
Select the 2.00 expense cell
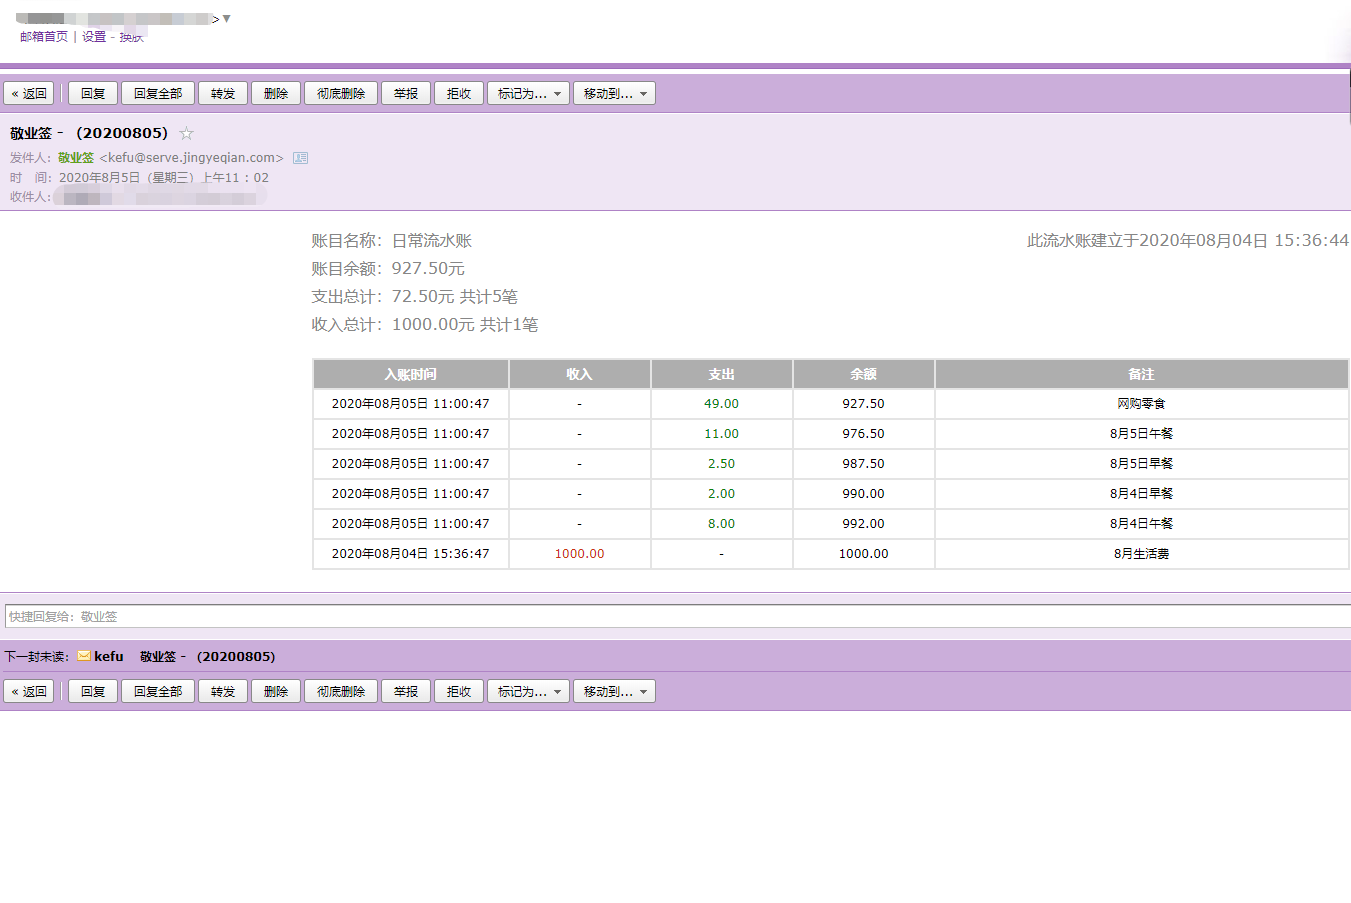click(722, 494)
